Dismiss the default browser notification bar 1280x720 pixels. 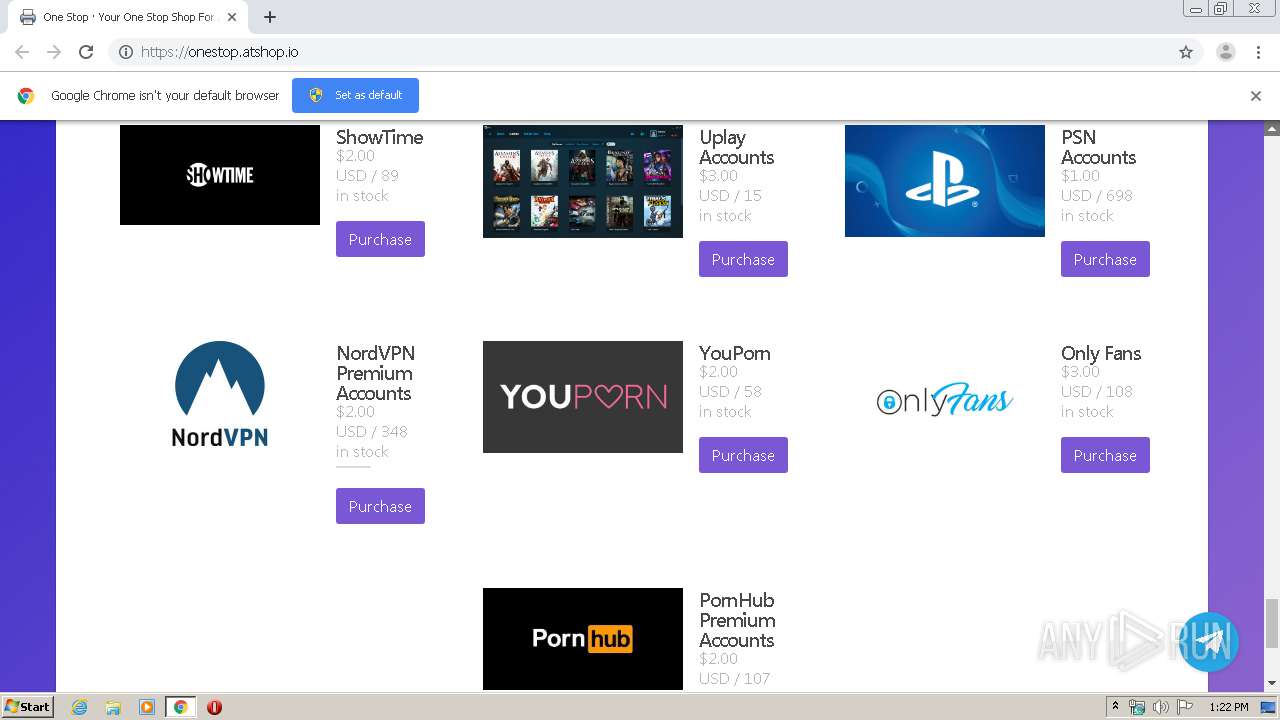pos(1256,96)
